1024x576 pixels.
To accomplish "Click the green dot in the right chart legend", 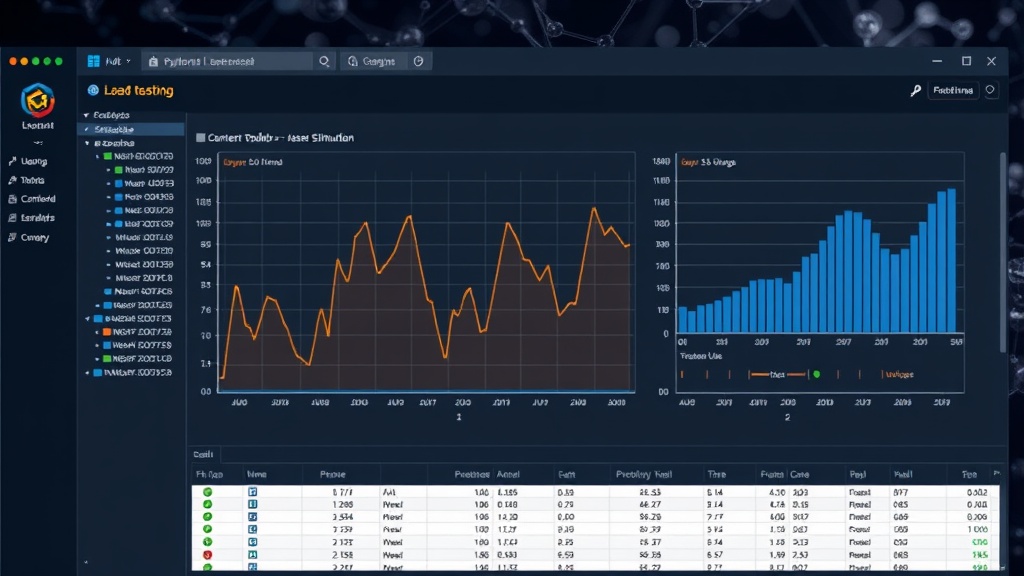I will (816, 374).
